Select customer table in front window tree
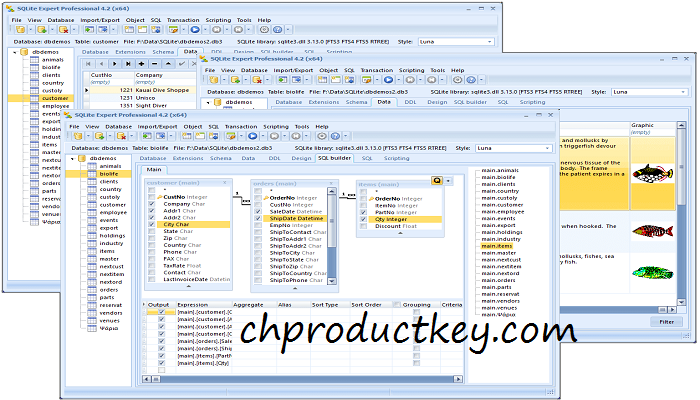Image resolution: width=700 pixels, height=400 pixels. point(112,205)
